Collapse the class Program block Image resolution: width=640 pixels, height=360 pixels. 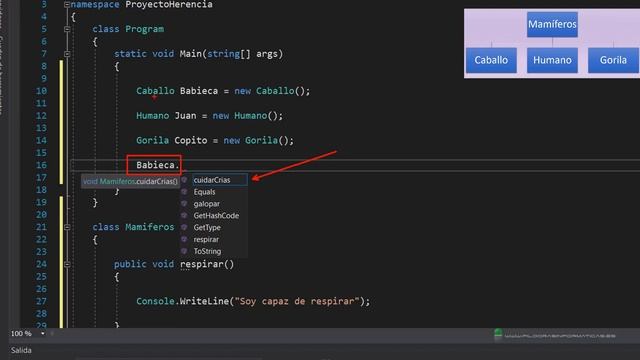(67, 29)
